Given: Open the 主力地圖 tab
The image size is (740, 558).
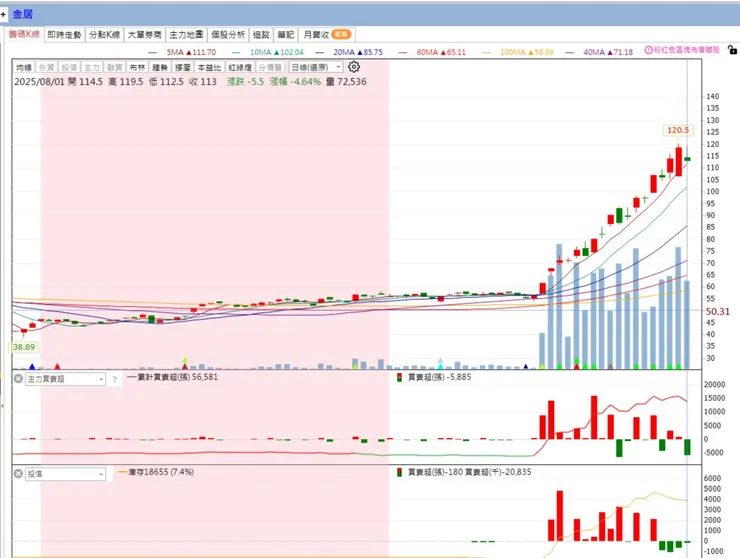Looking at the screenshot, I should (186, 34).
